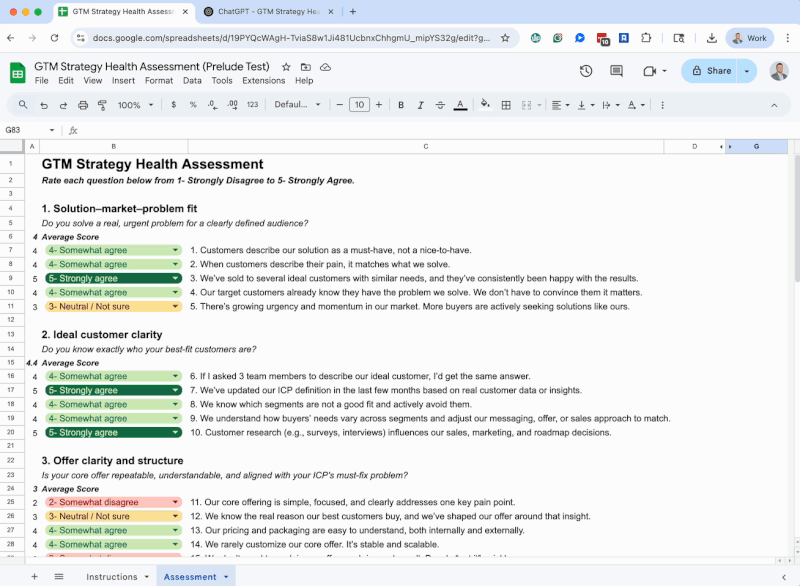Open the borders tool
This screenshot has height=586, width=800.
506,105
